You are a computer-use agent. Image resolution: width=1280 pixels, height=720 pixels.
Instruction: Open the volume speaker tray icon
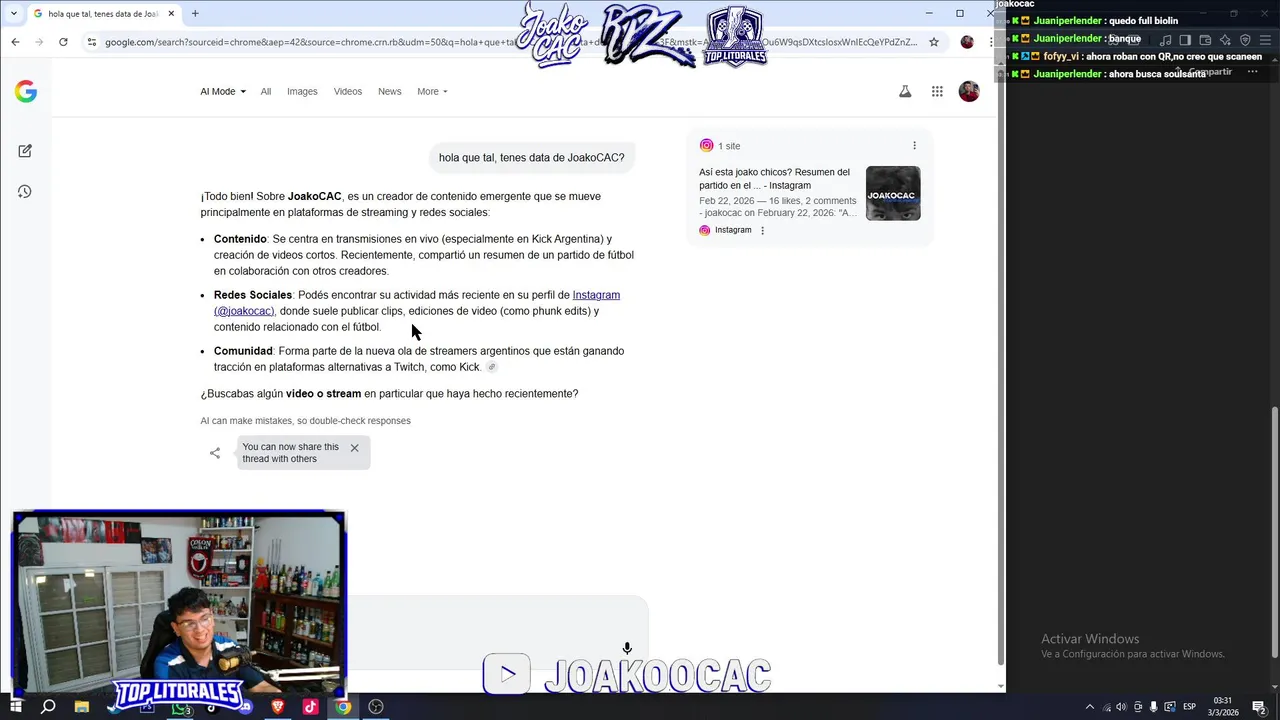[x=1121, y=707]
